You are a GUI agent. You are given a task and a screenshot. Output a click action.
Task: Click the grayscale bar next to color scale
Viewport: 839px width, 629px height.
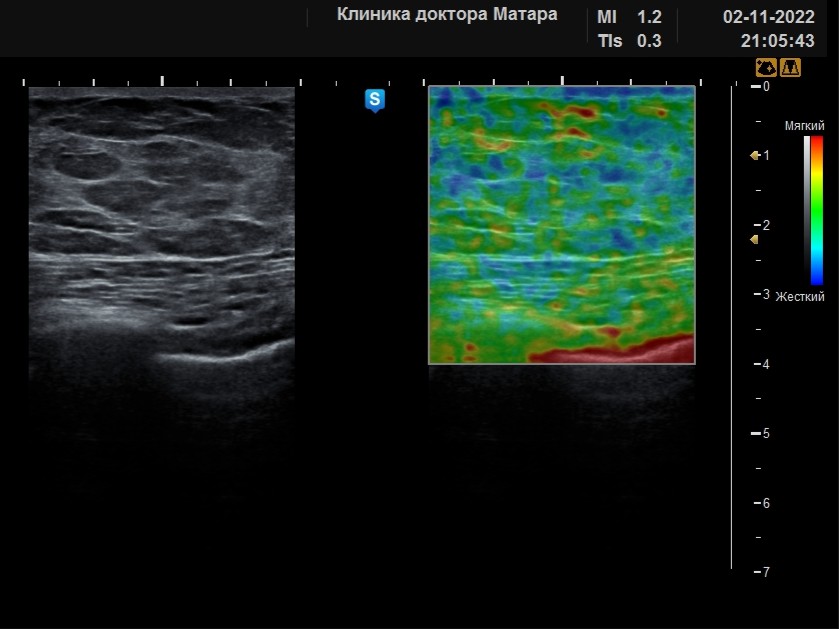(x=807, y=210)
